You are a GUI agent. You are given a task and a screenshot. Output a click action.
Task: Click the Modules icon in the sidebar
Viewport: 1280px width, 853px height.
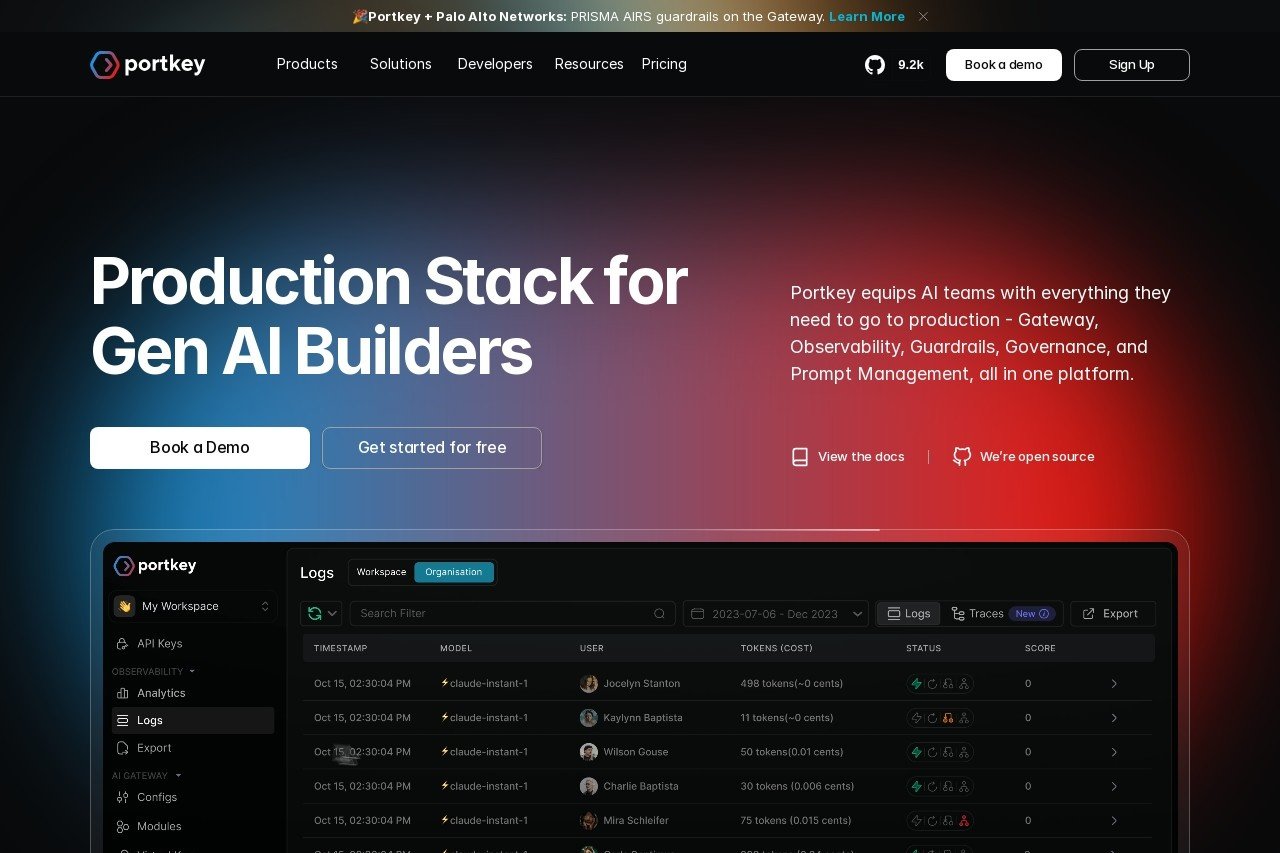(123, 827)
